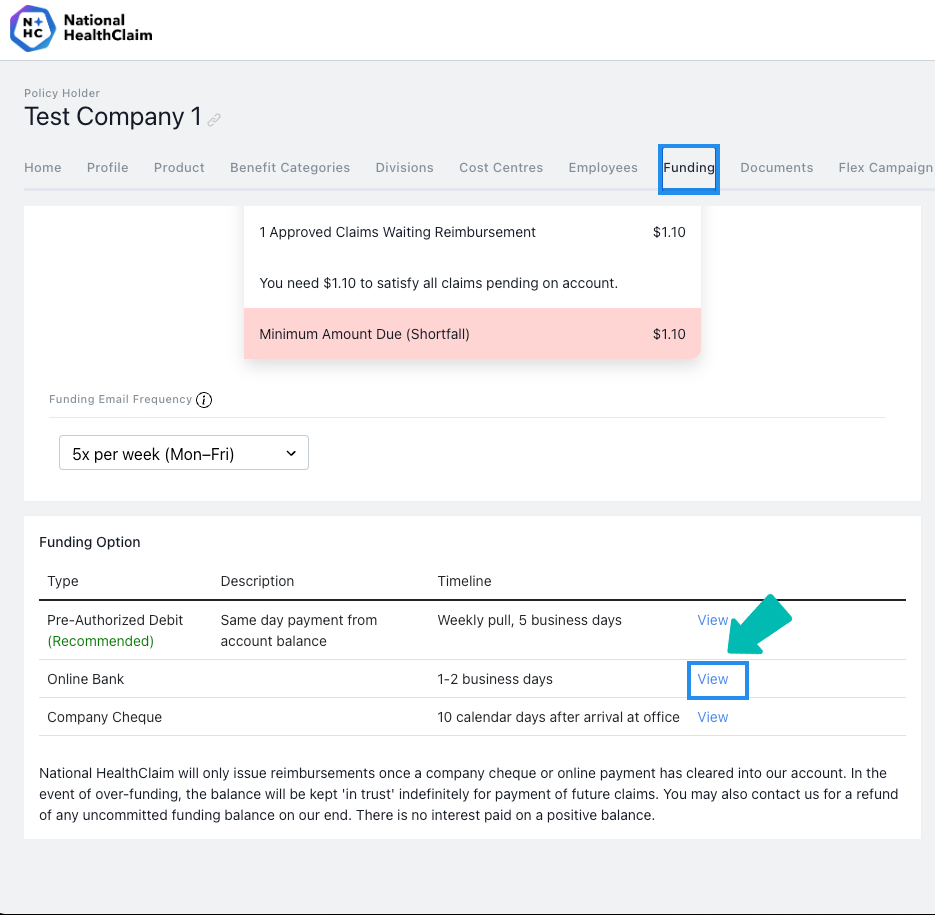Image resolution: width=935 pixels, height=915 pixels.
Task: Open the 5x per week frequency dropdown
Action: pyautogui.click(x=184, y=453)
